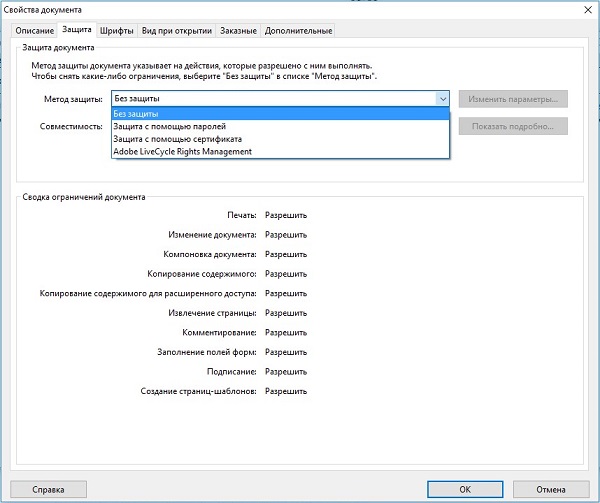
Task: Click the Метод защиты label
Action: [73, 99]
